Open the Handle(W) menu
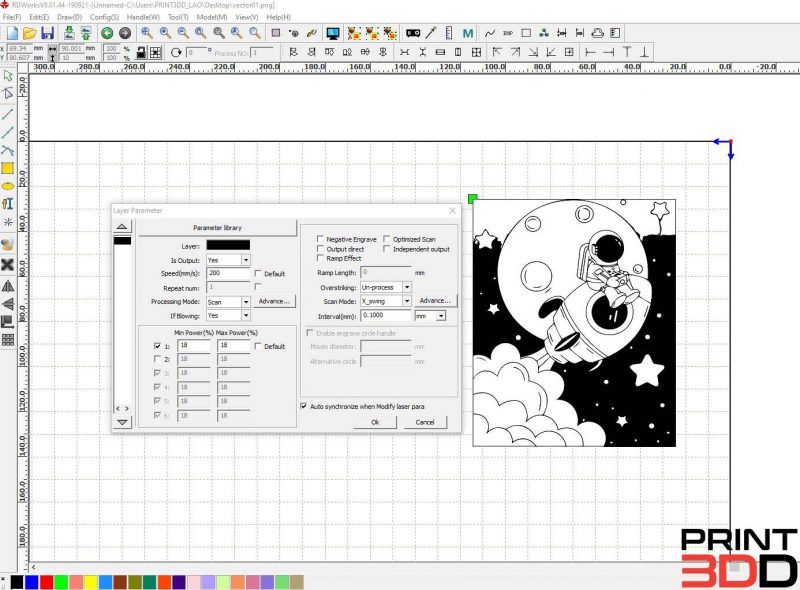This screenshot has width=800, height=590. 143,17
